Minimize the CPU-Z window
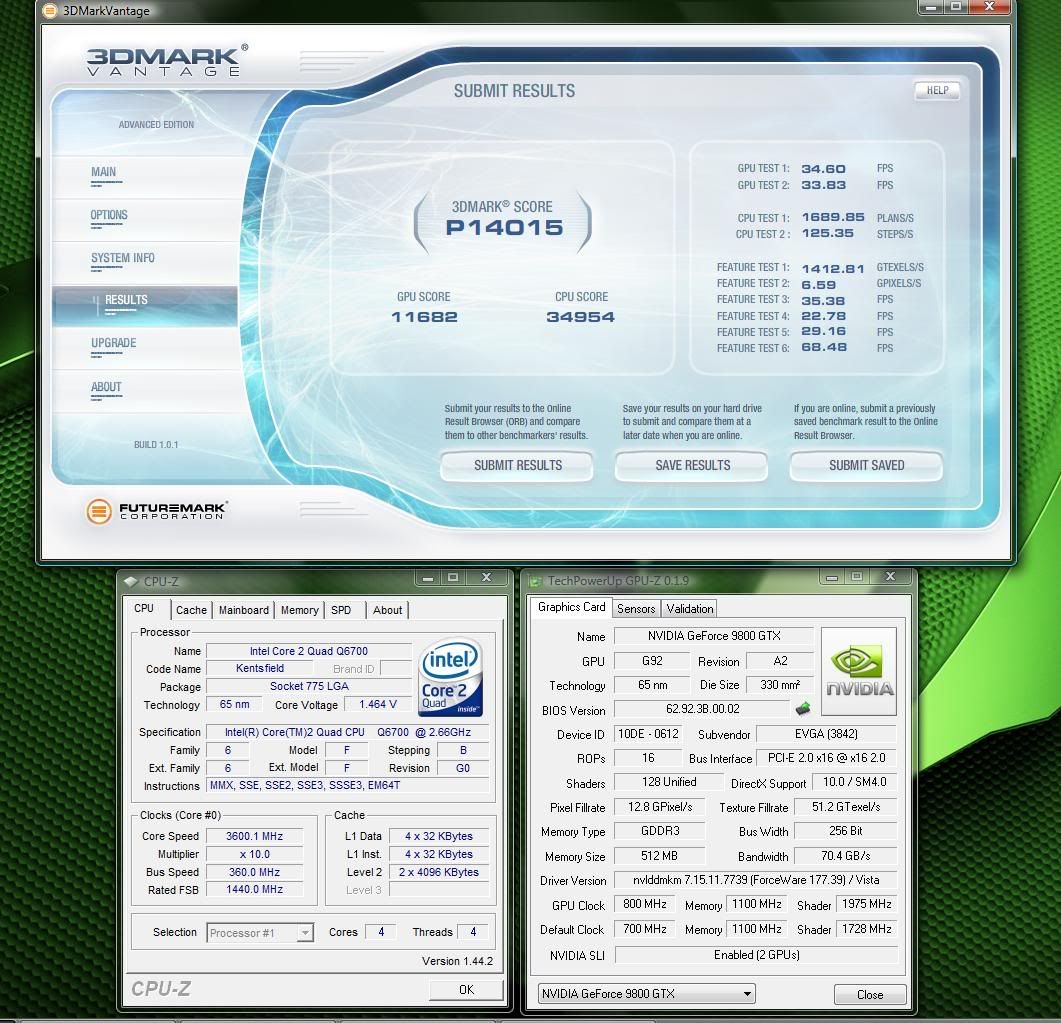This screenshot has height=1023, width=1061. (428, 577)
